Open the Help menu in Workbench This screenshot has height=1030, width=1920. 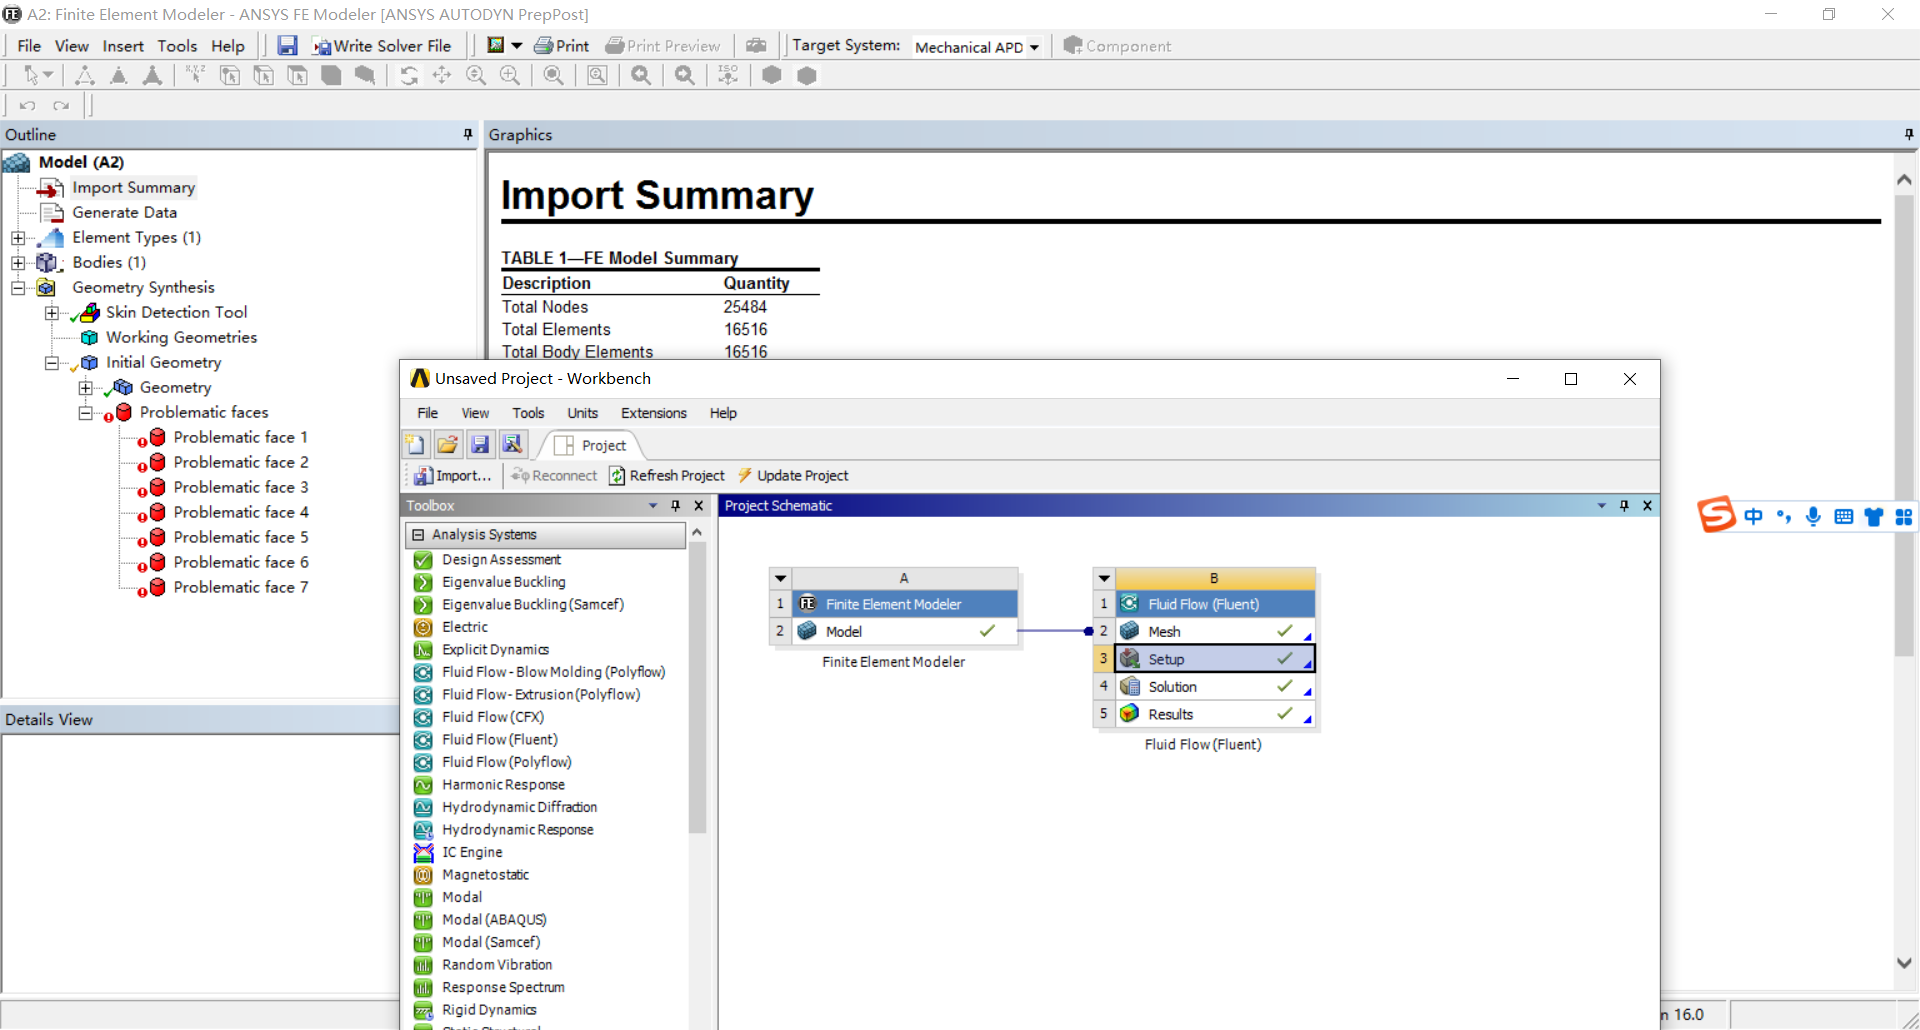tap(723, 413)
